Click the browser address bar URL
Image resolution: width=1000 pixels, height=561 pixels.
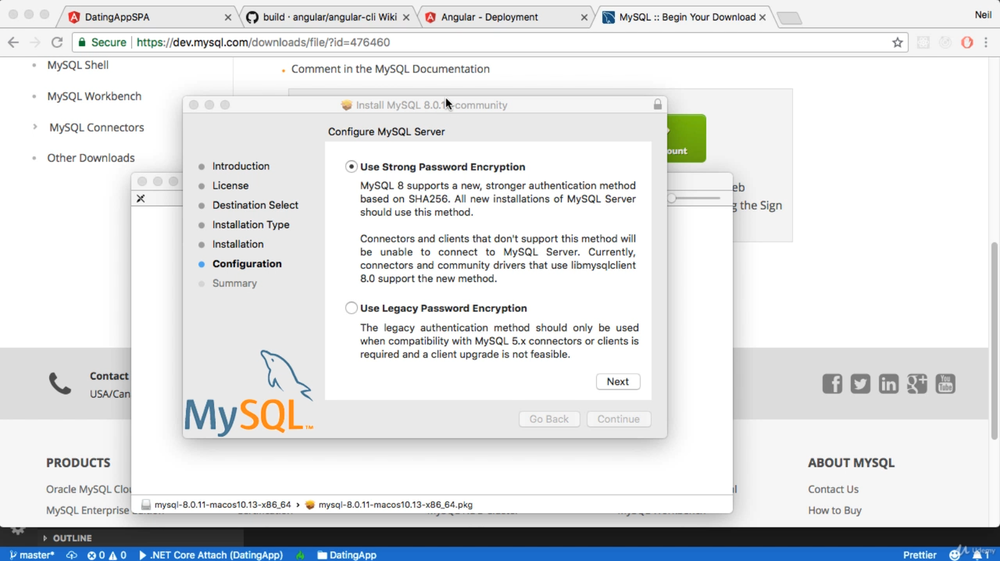pyautogui.click(x=263, y=42)
